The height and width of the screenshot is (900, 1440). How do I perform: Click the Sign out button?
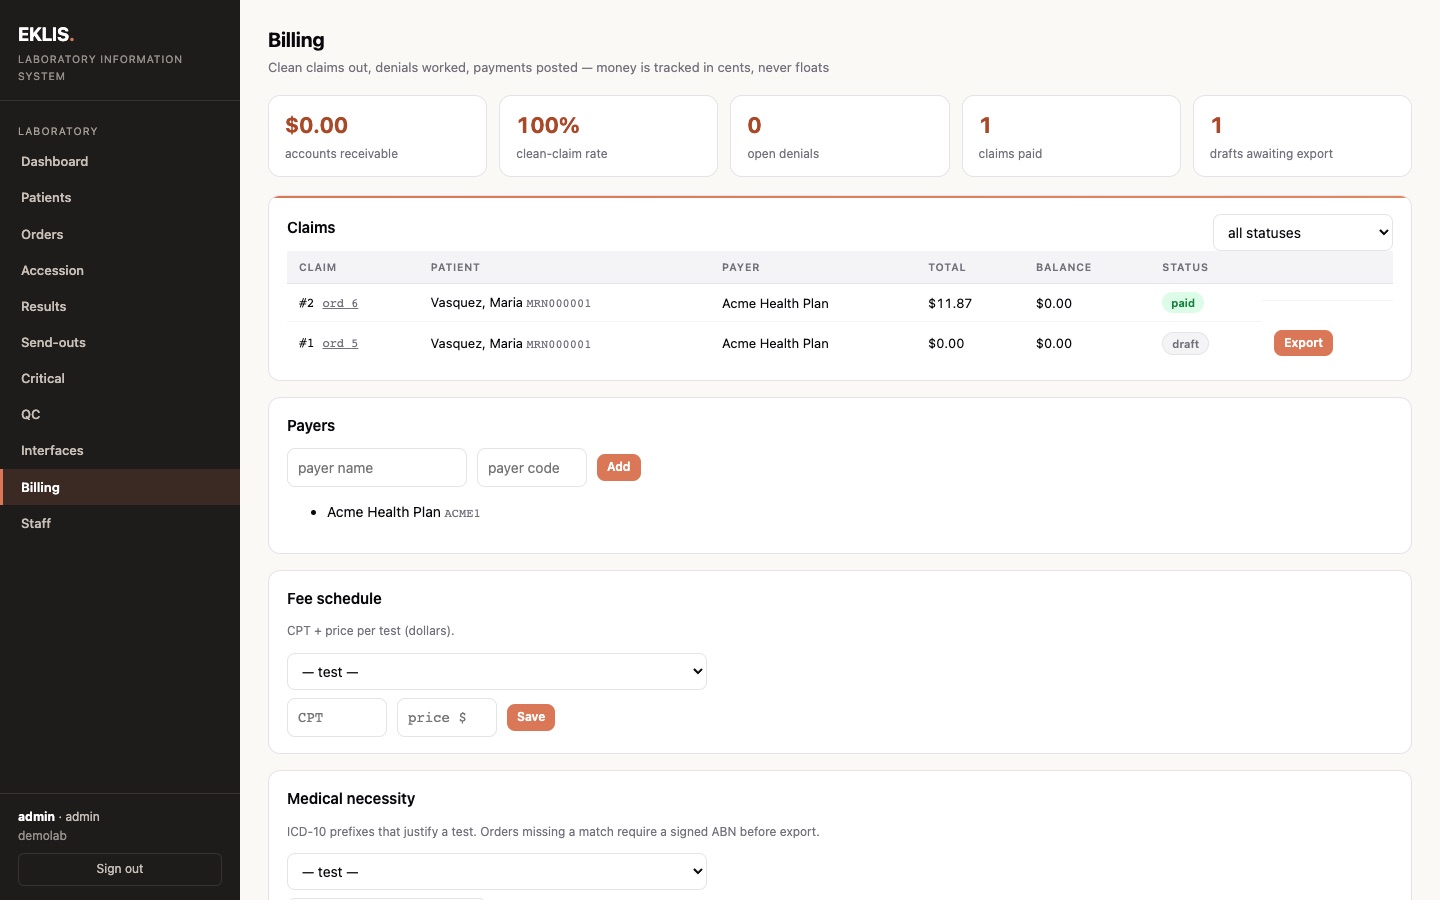pyautogui.click(x=120, y=869)
